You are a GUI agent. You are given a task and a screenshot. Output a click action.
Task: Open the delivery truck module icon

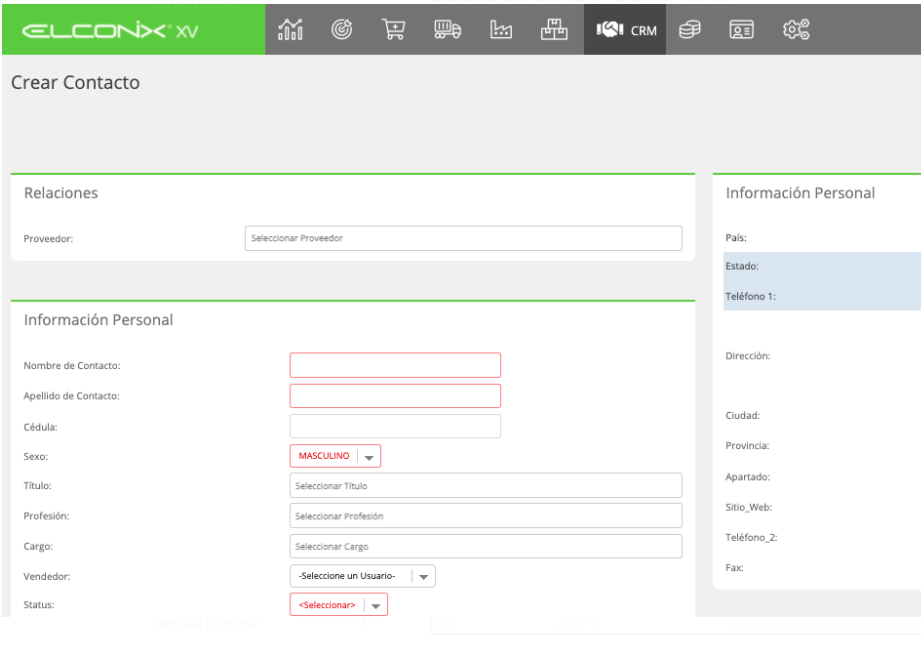(447, 29)
